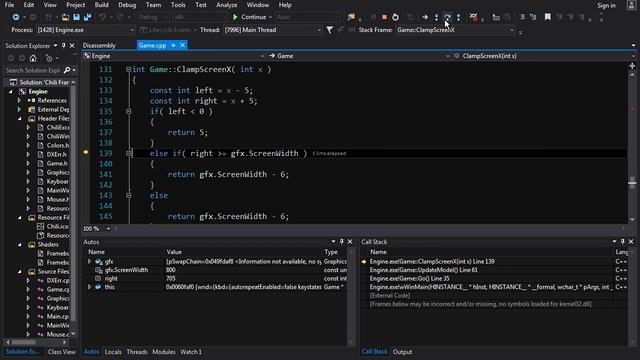Screen dimensions: 640x360
Task: Open Solution Explorer Home view icon
Action: [33, 58]
